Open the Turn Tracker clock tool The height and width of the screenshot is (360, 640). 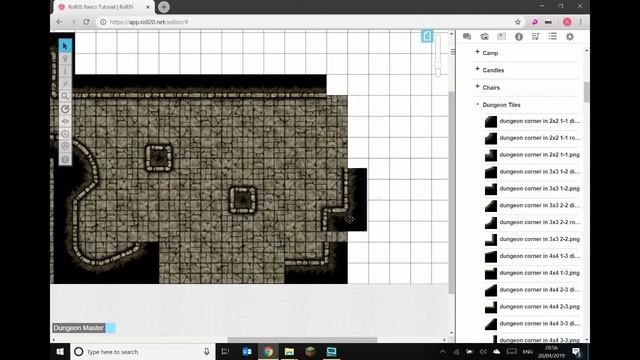(65, 134)
